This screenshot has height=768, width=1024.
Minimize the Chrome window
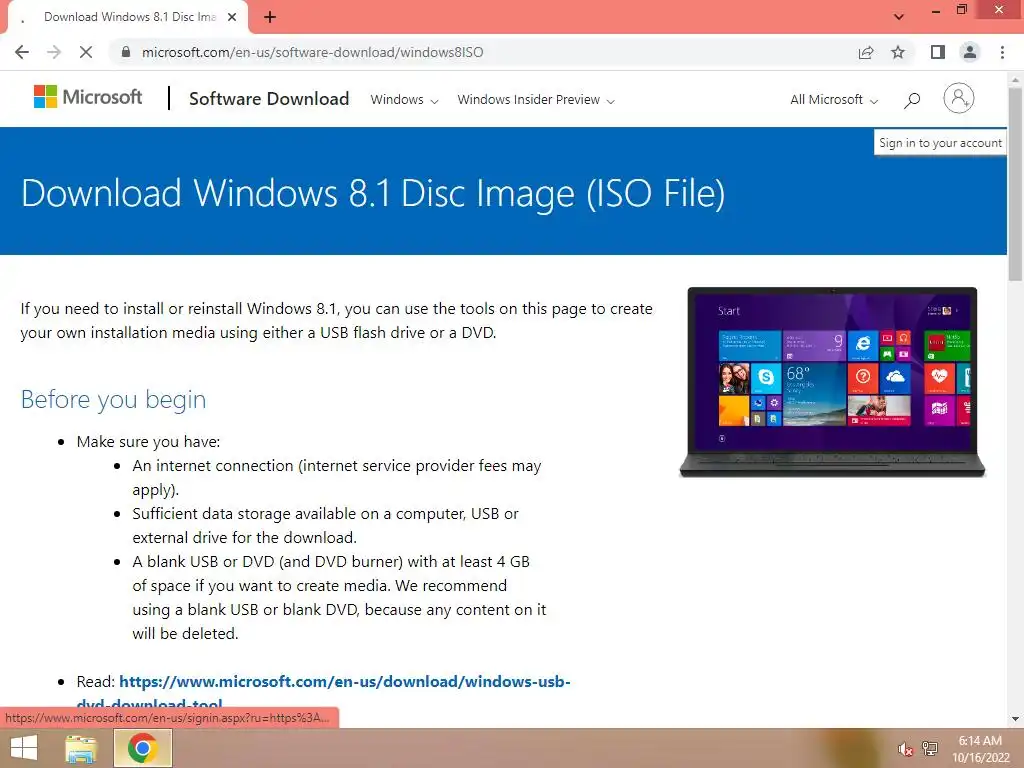[936, 10]
